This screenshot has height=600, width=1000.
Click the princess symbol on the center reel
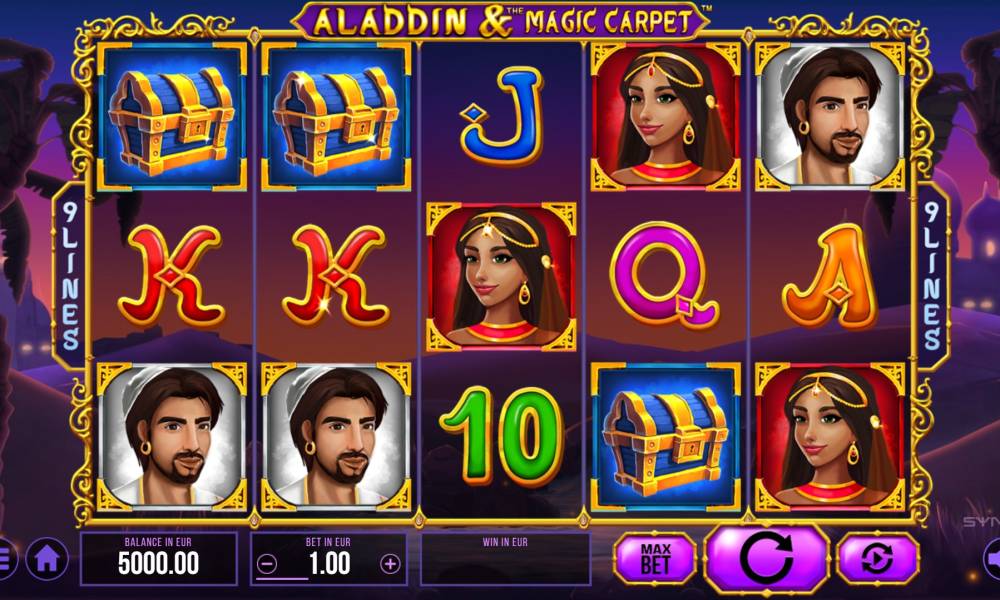coord(501,277)
